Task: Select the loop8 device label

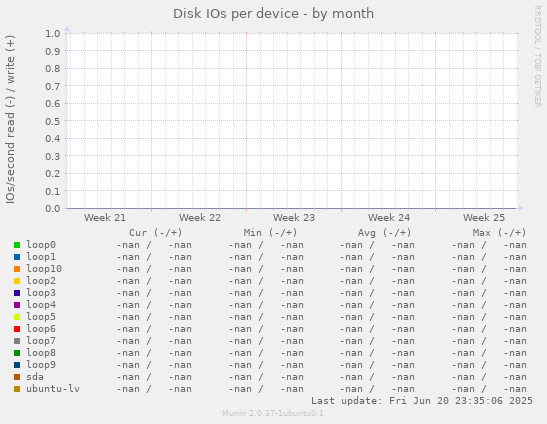Action: (x=41, y=353)
